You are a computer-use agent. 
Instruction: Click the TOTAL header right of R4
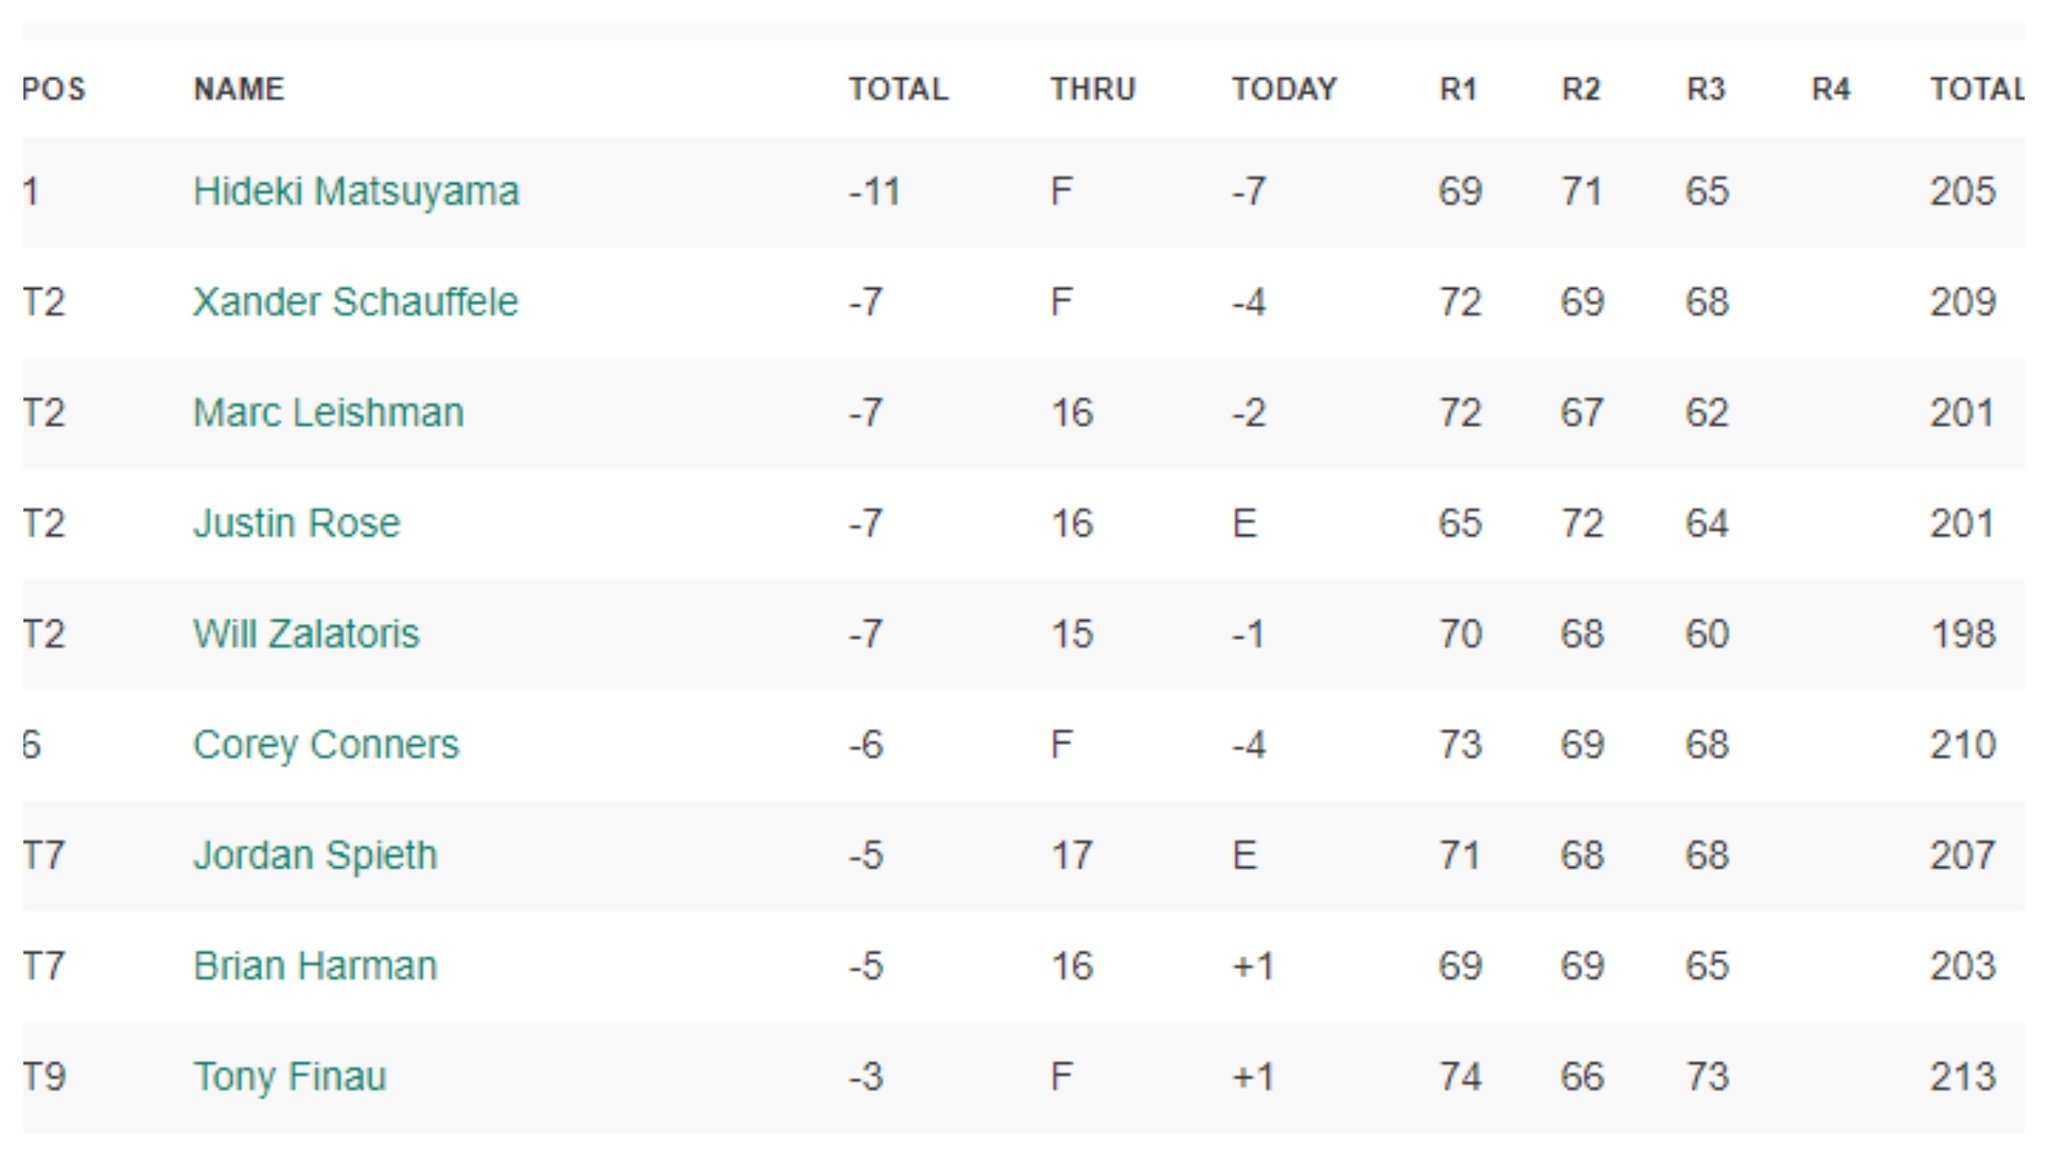1976,89
